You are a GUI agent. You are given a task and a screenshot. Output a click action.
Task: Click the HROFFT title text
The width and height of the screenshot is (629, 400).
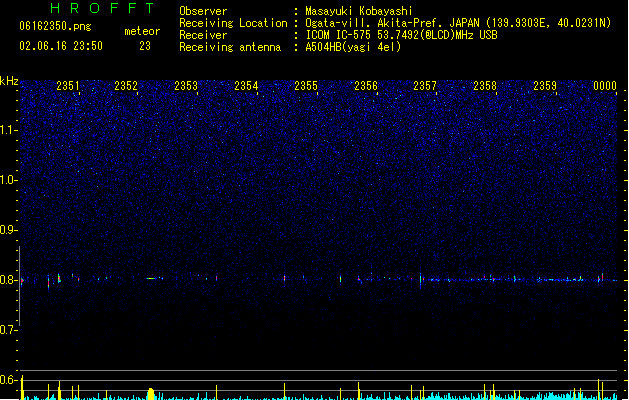pos(103,8)
